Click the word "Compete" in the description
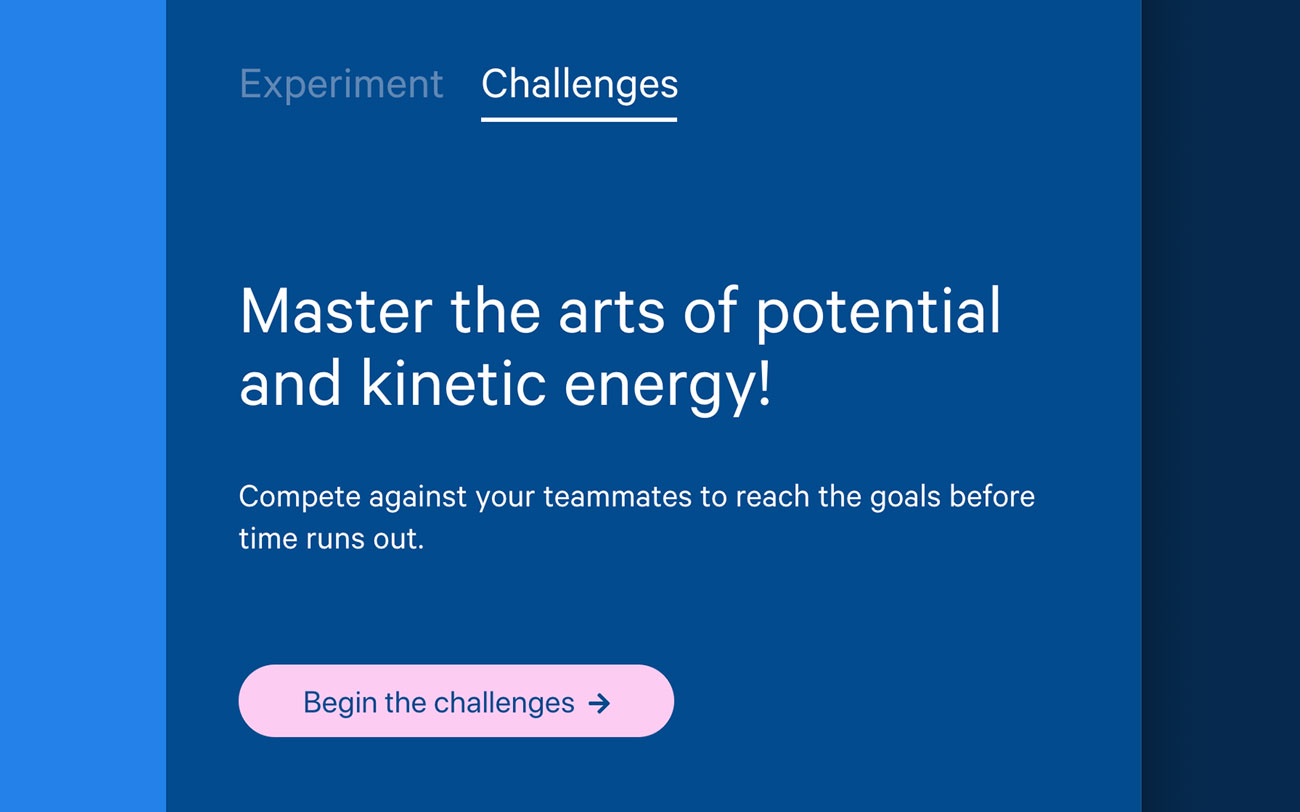 (299, 498)
